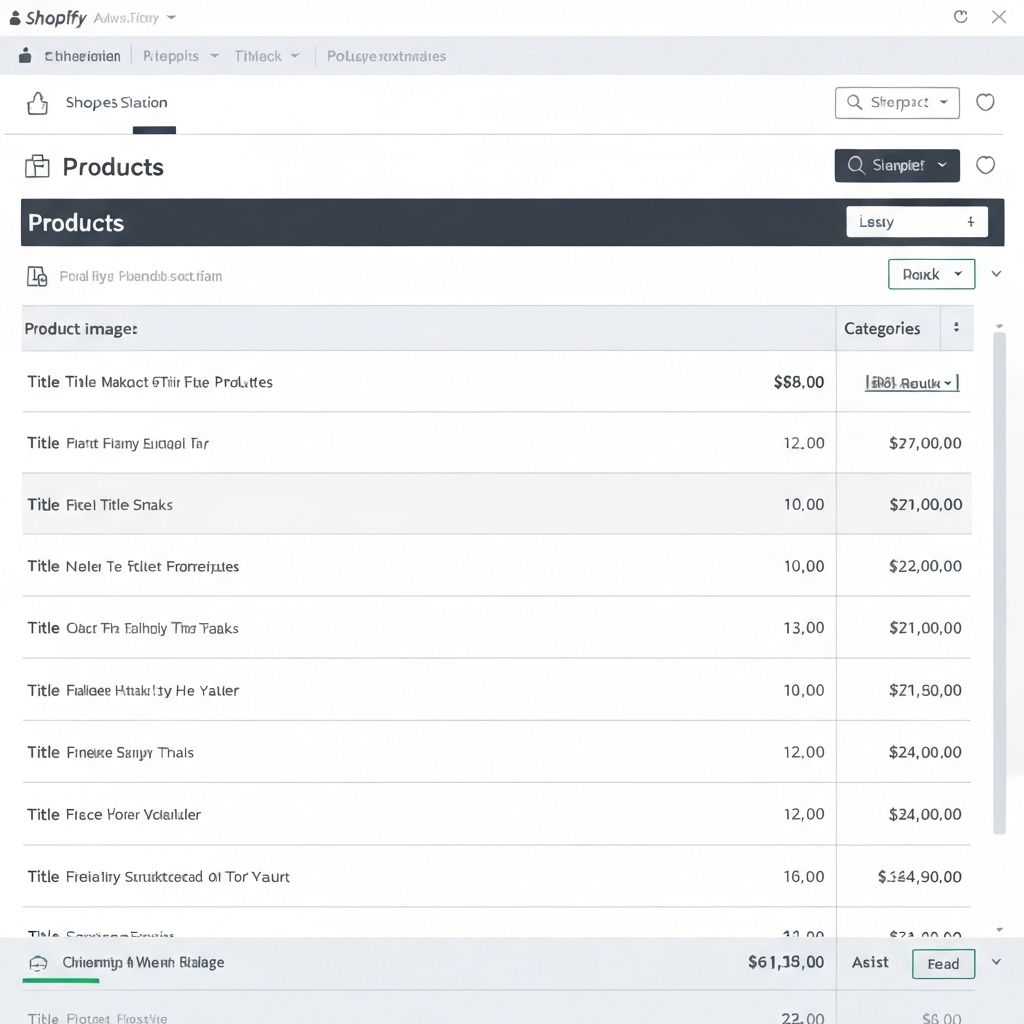
Task: Click the thumbs-up icon beside Shopes Slation
Action: coord(38,103)
